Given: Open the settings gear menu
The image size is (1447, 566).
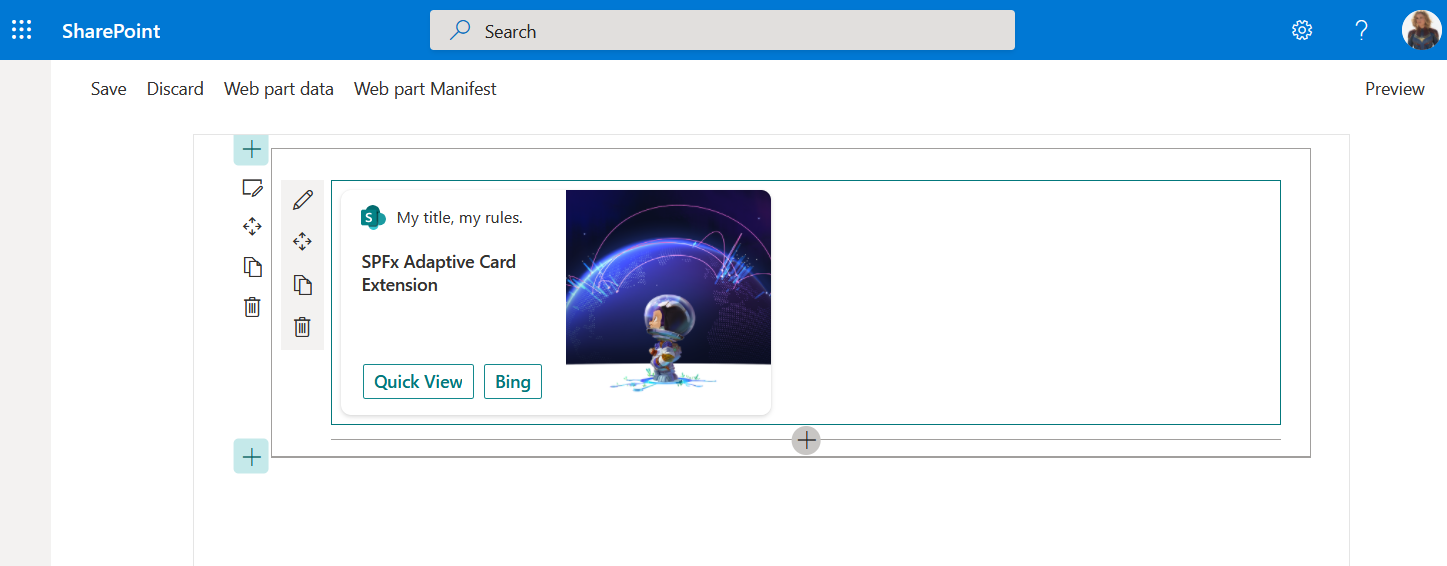Looking at the screenshot, I should pyautogui.click(x=1301, y=30).
